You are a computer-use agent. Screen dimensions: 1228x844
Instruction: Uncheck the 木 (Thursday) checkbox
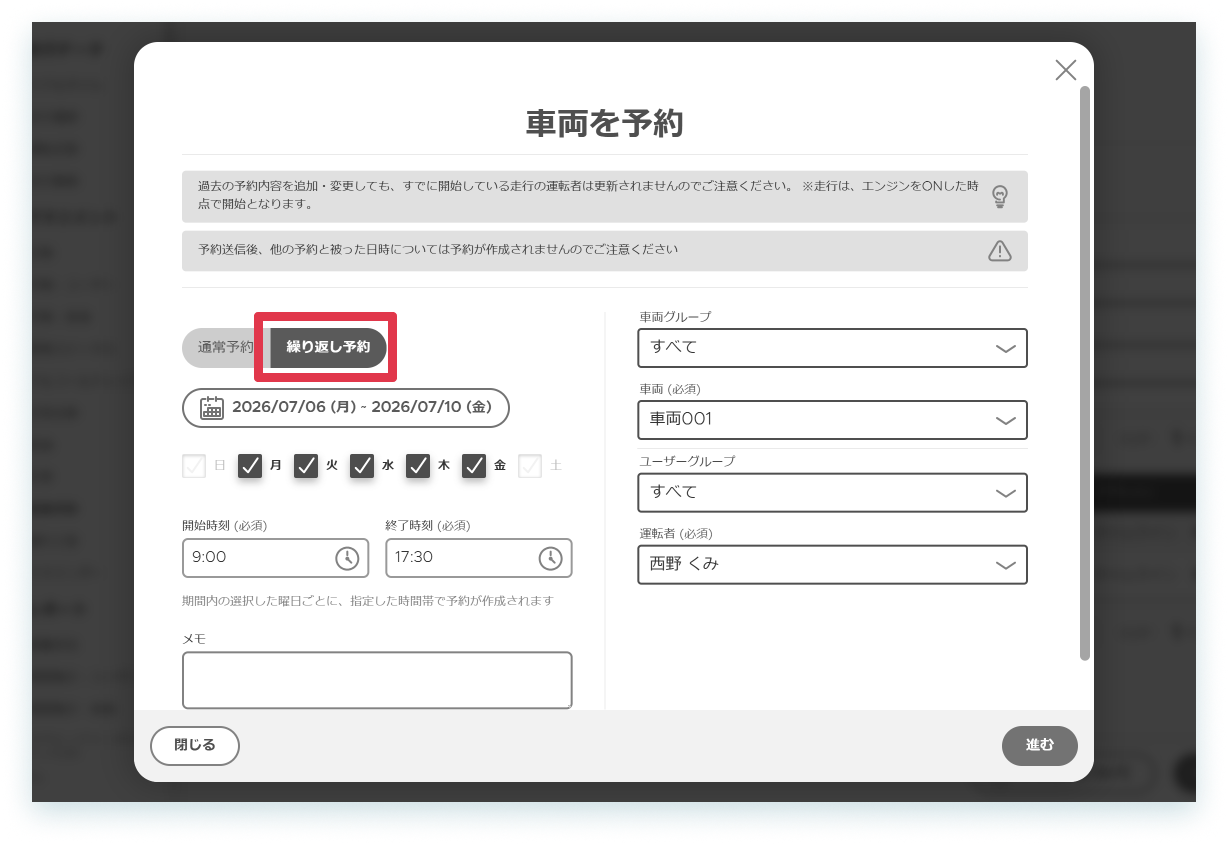click(x=418, y=466)
